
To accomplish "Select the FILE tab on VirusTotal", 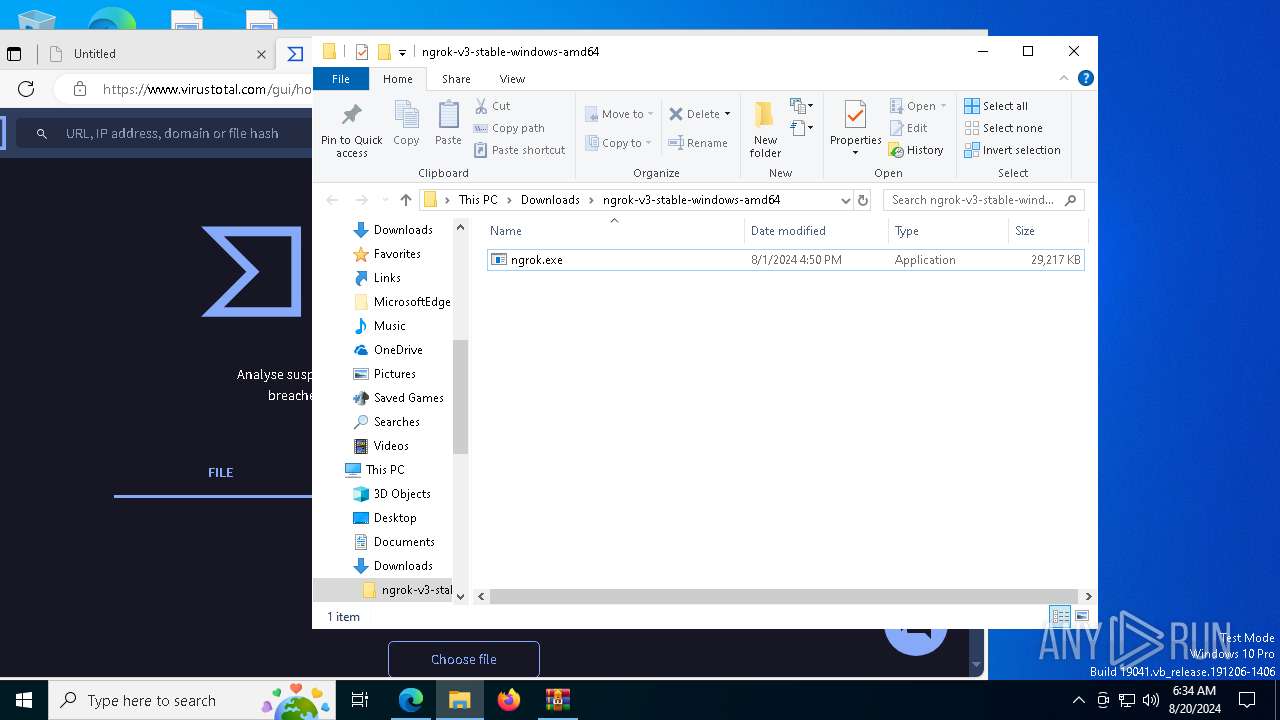I will point(220,473).
